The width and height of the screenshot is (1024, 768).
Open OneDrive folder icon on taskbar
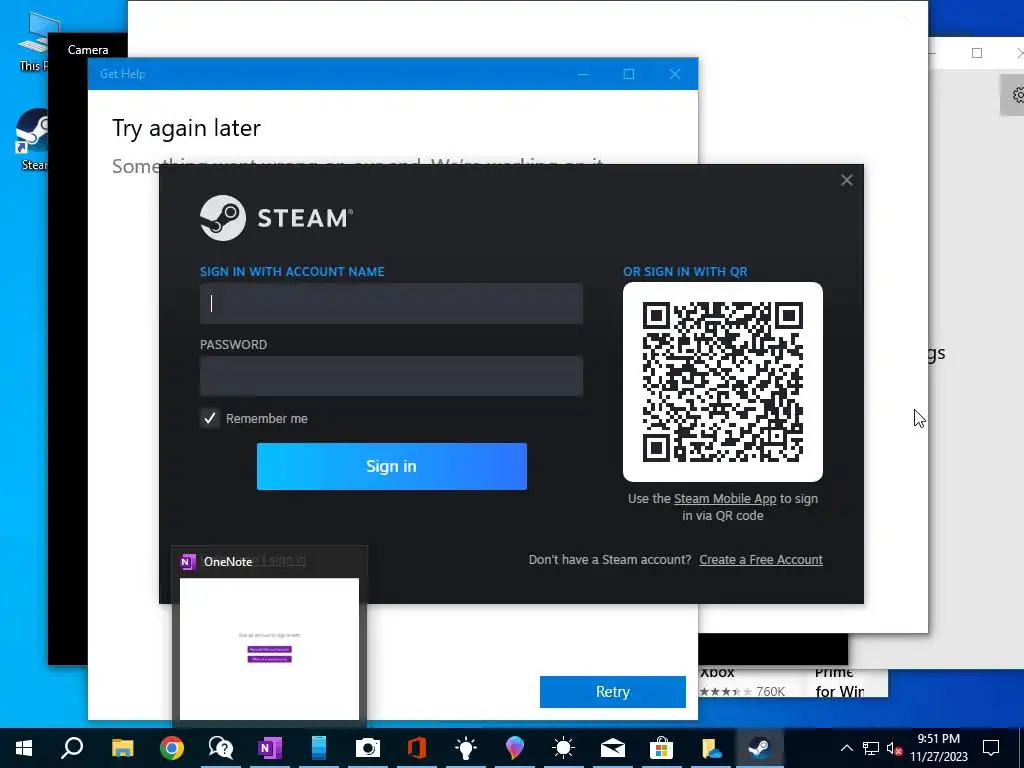711,748
